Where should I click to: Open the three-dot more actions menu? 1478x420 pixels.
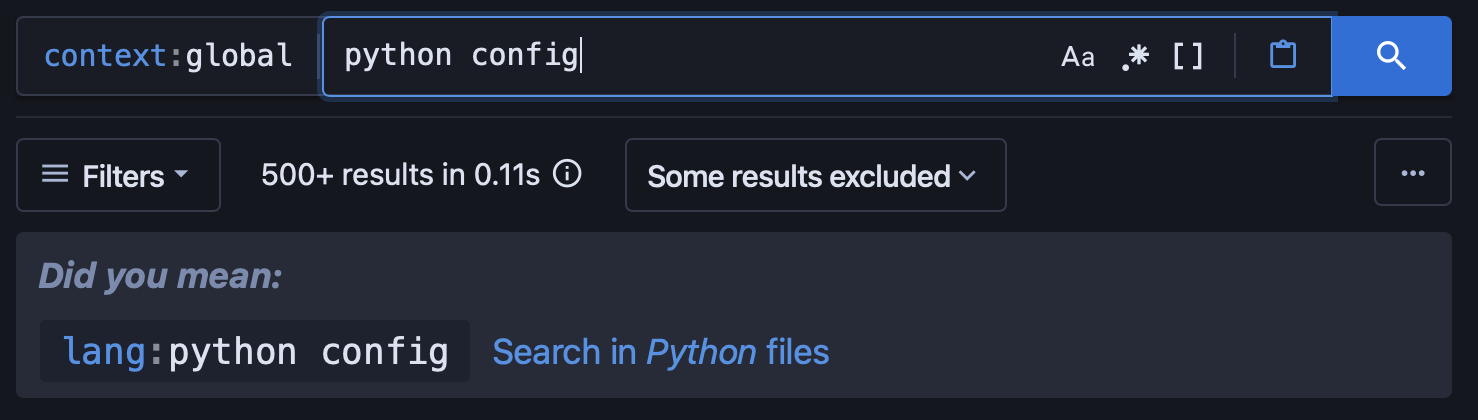[1412, 175]
